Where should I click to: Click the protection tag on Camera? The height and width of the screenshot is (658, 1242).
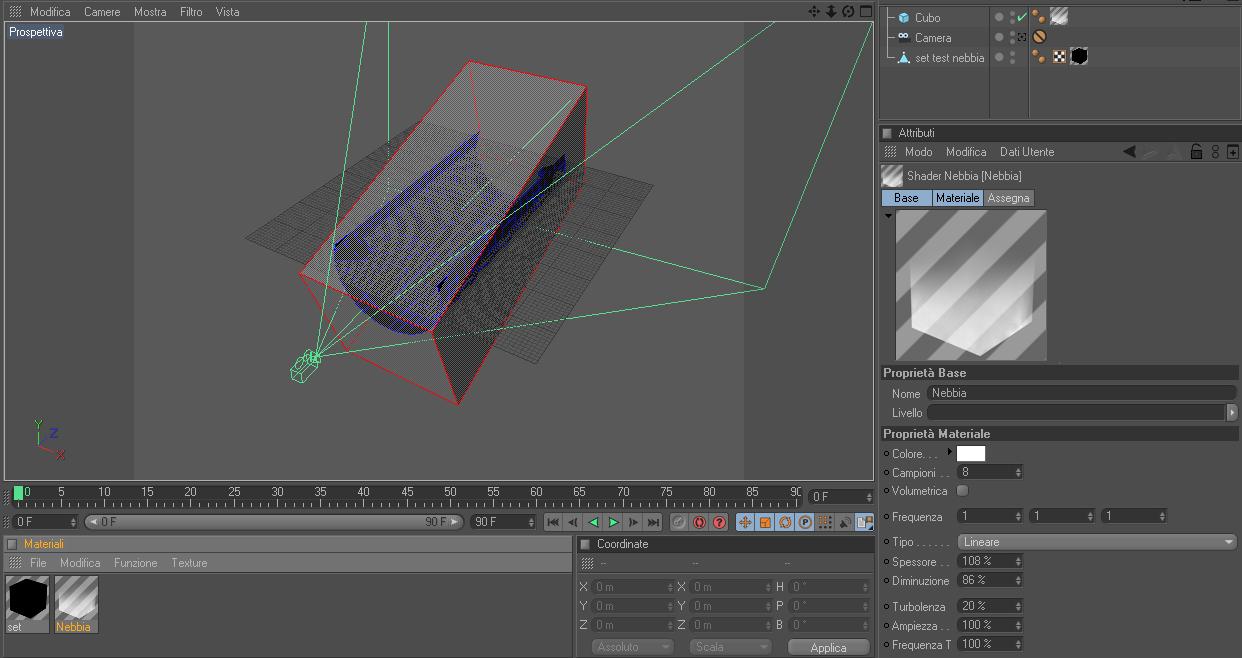(1039, 37)
